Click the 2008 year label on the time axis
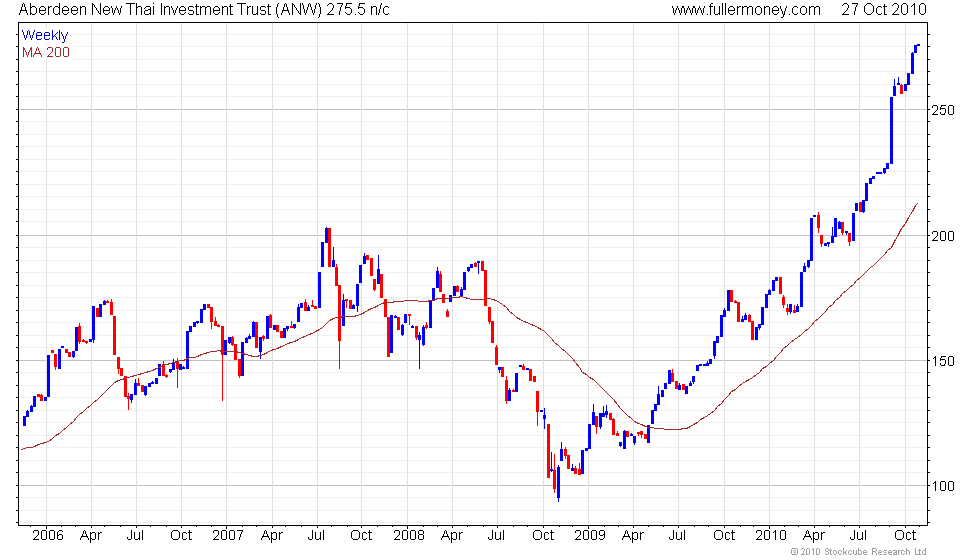This screenshot has width=980, height=560. click(x=409, y=535)
